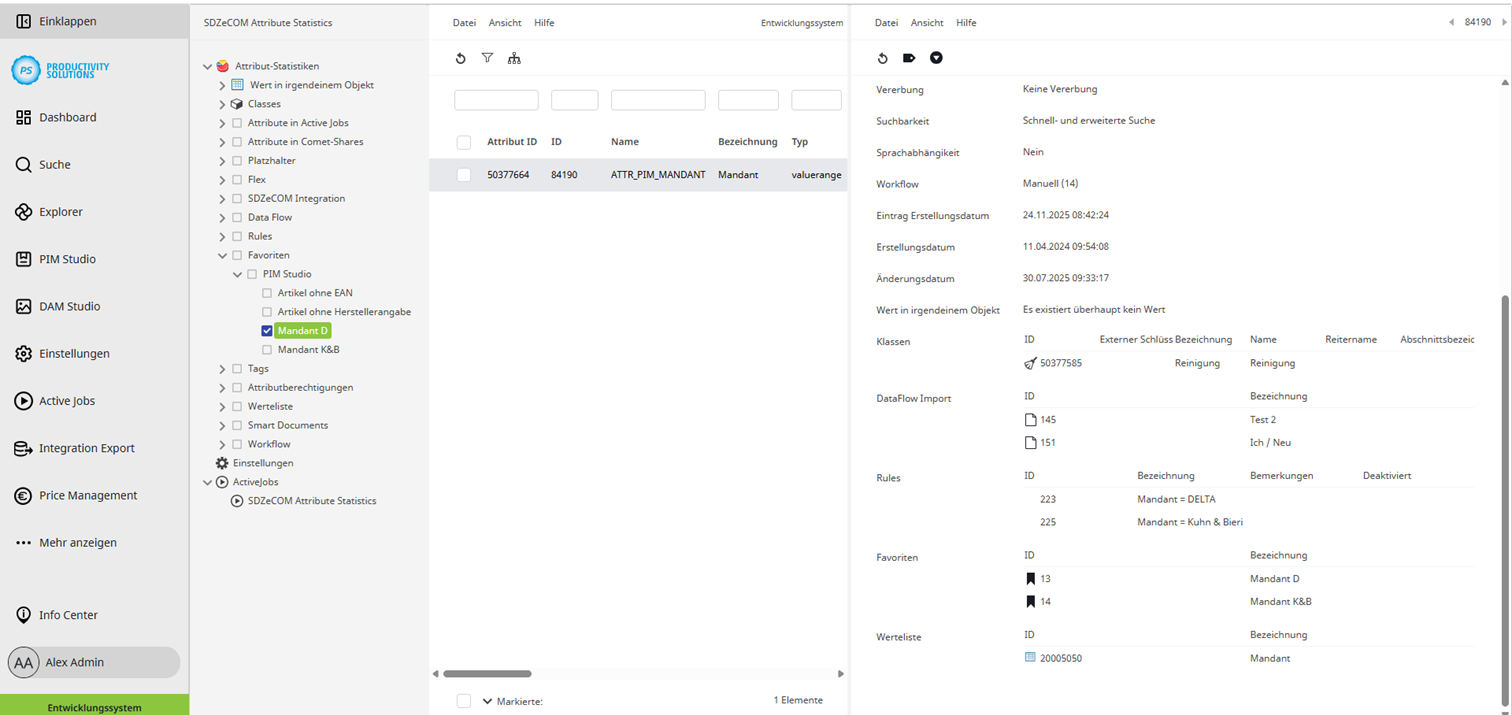Screen dimensions: 1512x715
Task: Open the Werteliste icon next to 20005050
Action: (1030, 658)
